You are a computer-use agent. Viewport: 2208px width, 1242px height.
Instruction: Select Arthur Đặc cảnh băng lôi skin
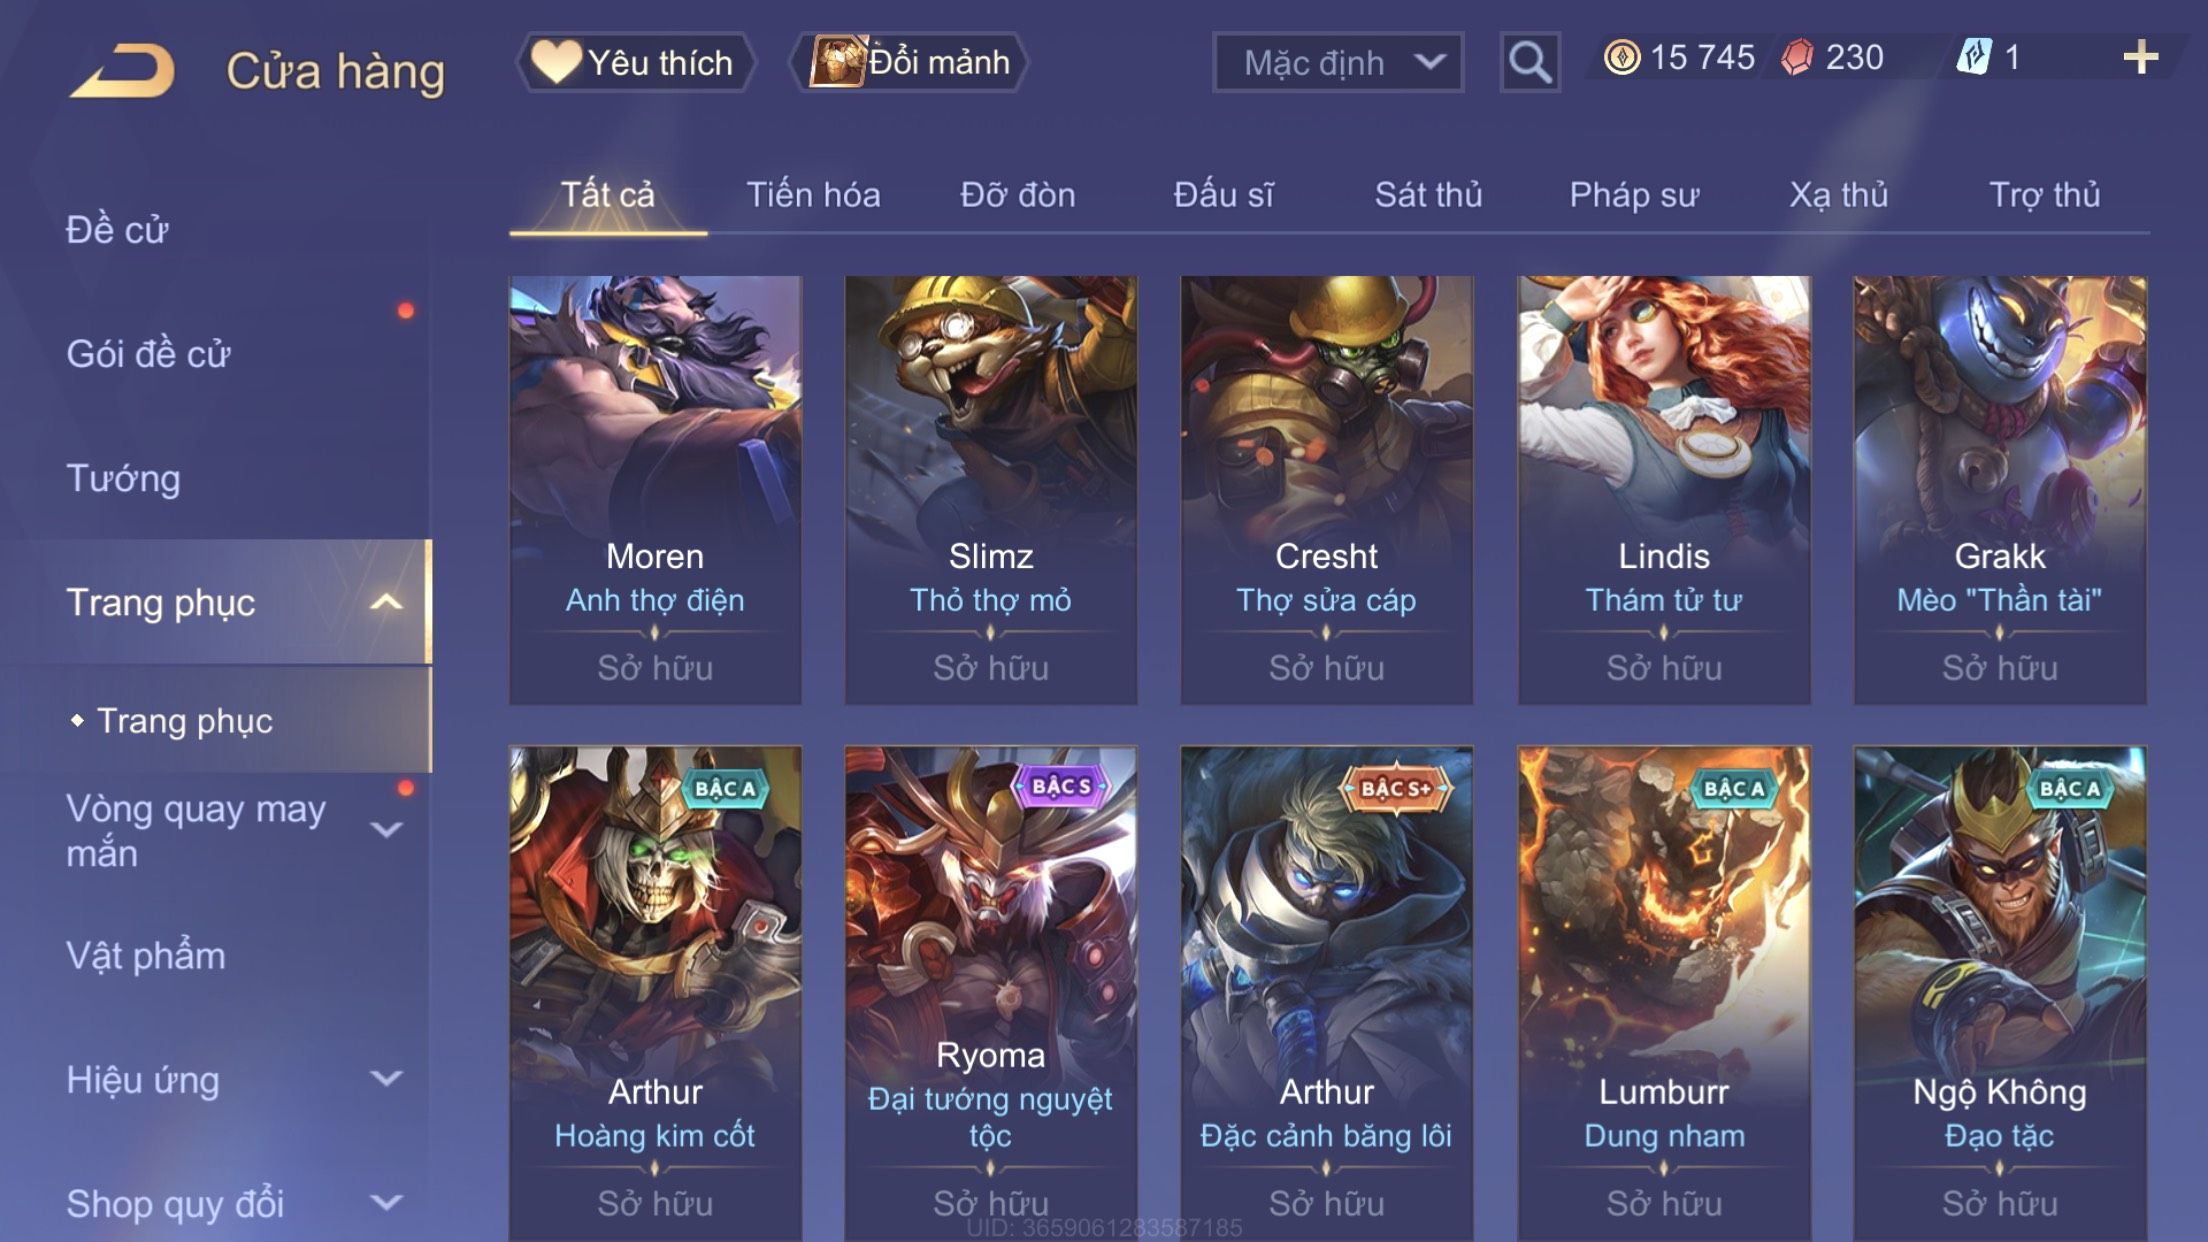(x=1327, y=993)
